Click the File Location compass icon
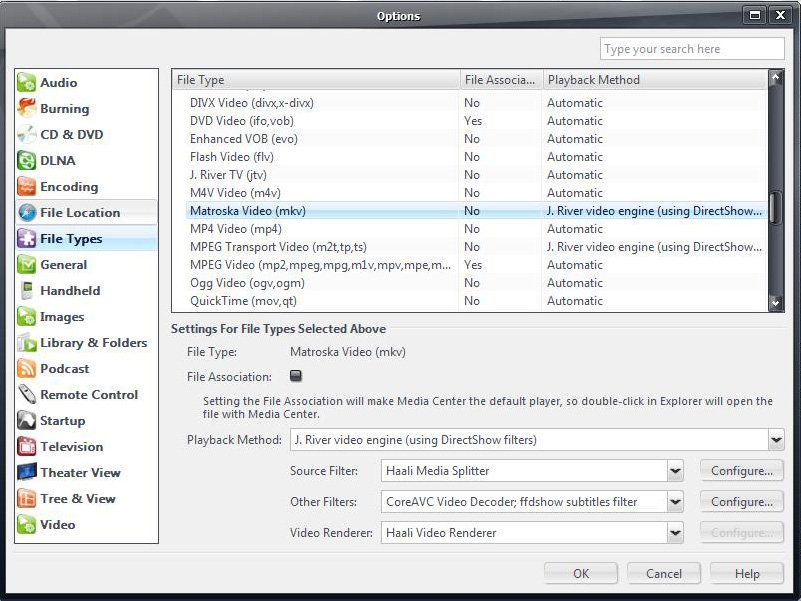 (27, 213)
